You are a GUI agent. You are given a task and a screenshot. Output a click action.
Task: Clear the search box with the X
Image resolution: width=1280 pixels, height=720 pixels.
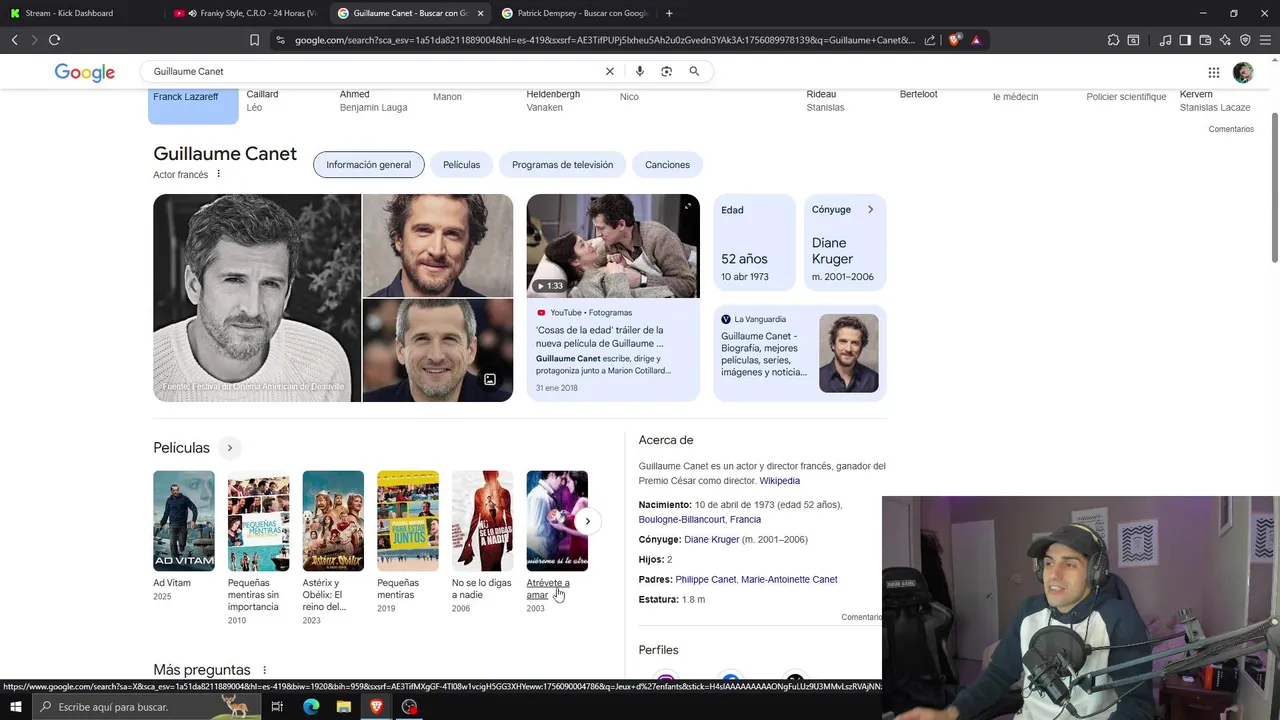pyautogui.click(x=610, y=71)
